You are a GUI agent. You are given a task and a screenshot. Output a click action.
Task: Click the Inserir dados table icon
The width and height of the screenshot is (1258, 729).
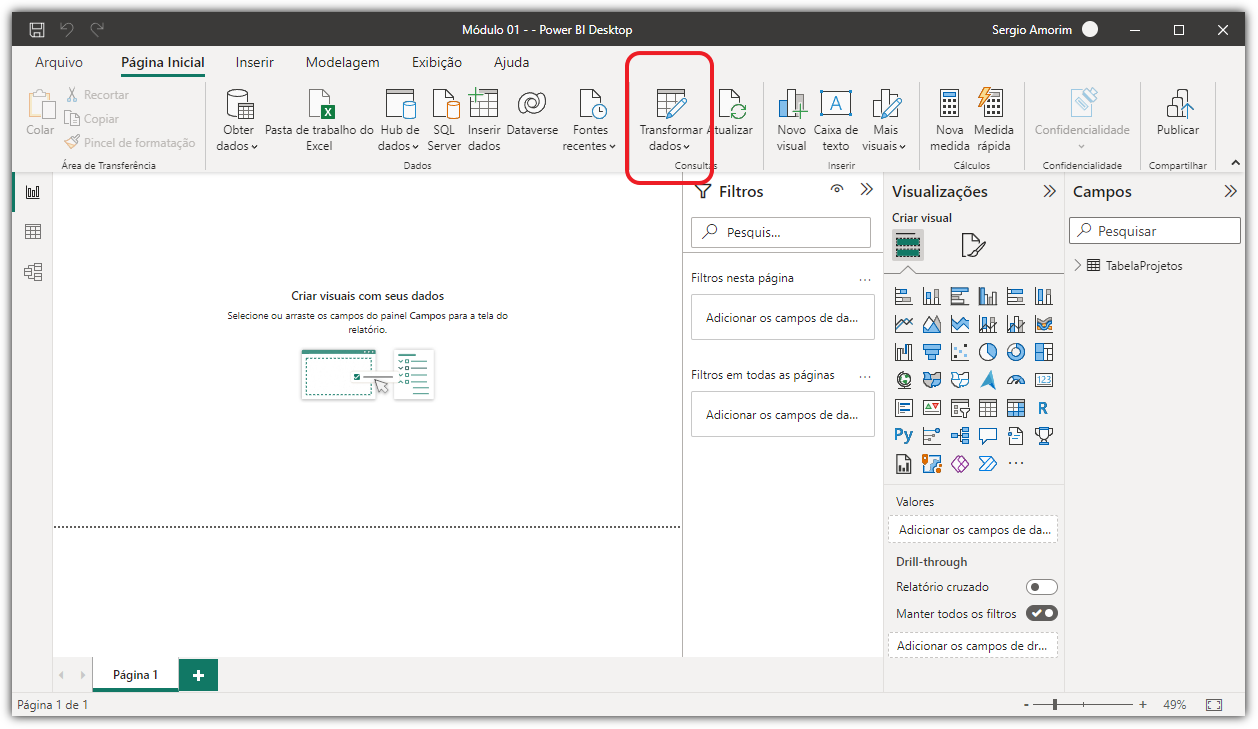(x=483, y=104)
